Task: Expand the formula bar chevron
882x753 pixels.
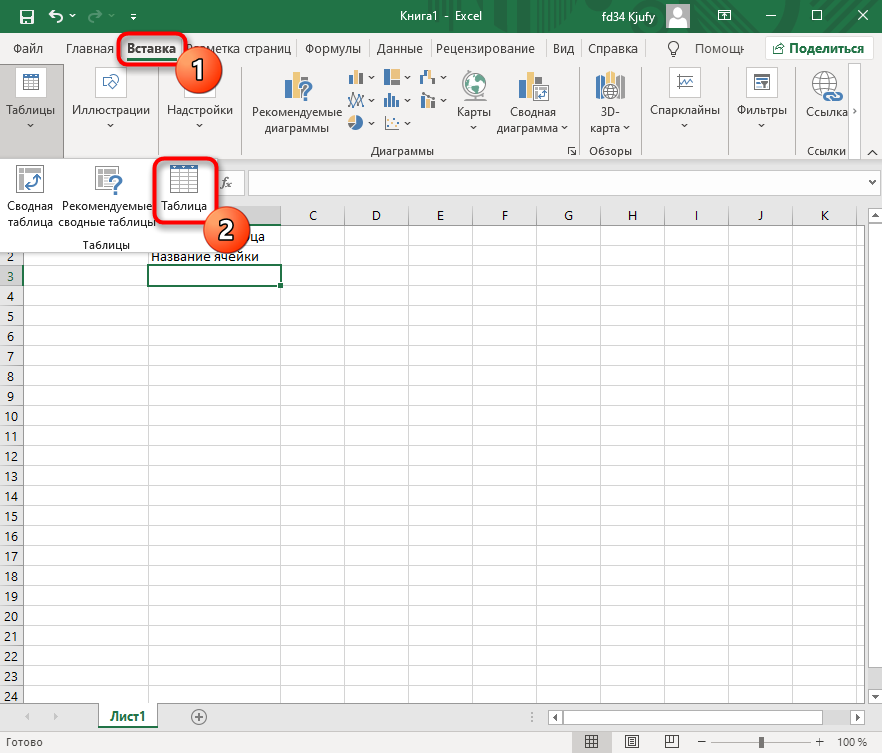Action: pos(872,183)
